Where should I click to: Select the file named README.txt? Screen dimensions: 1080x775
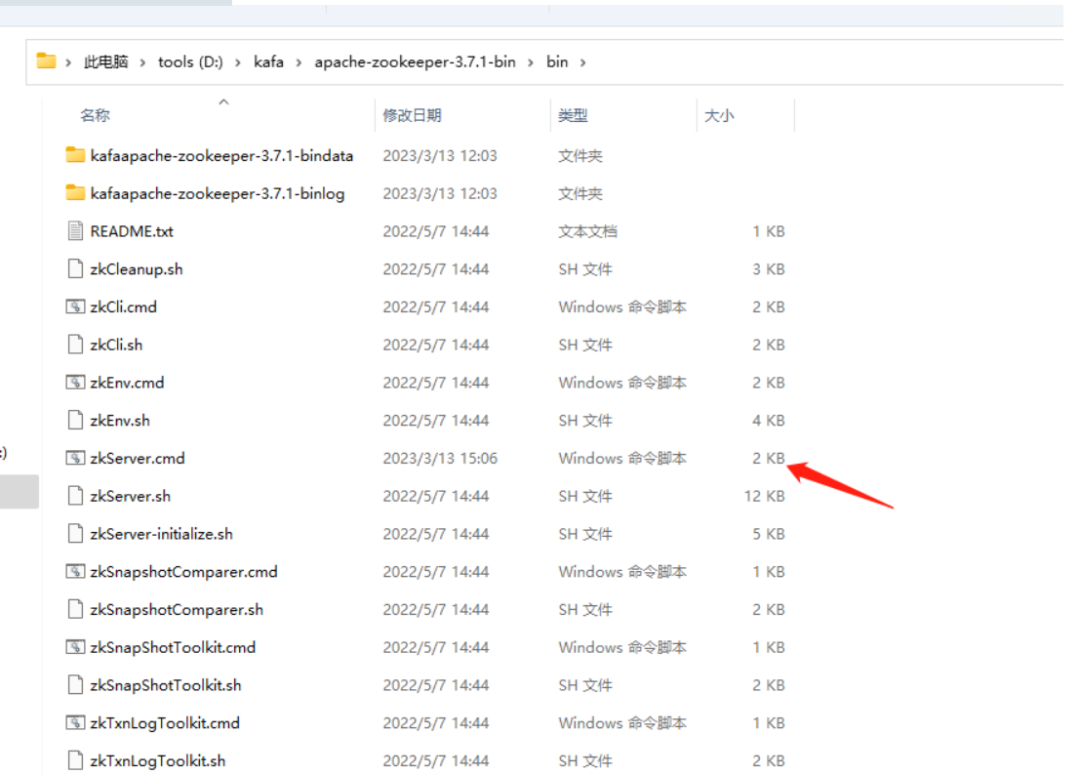[x=132, y=231]
